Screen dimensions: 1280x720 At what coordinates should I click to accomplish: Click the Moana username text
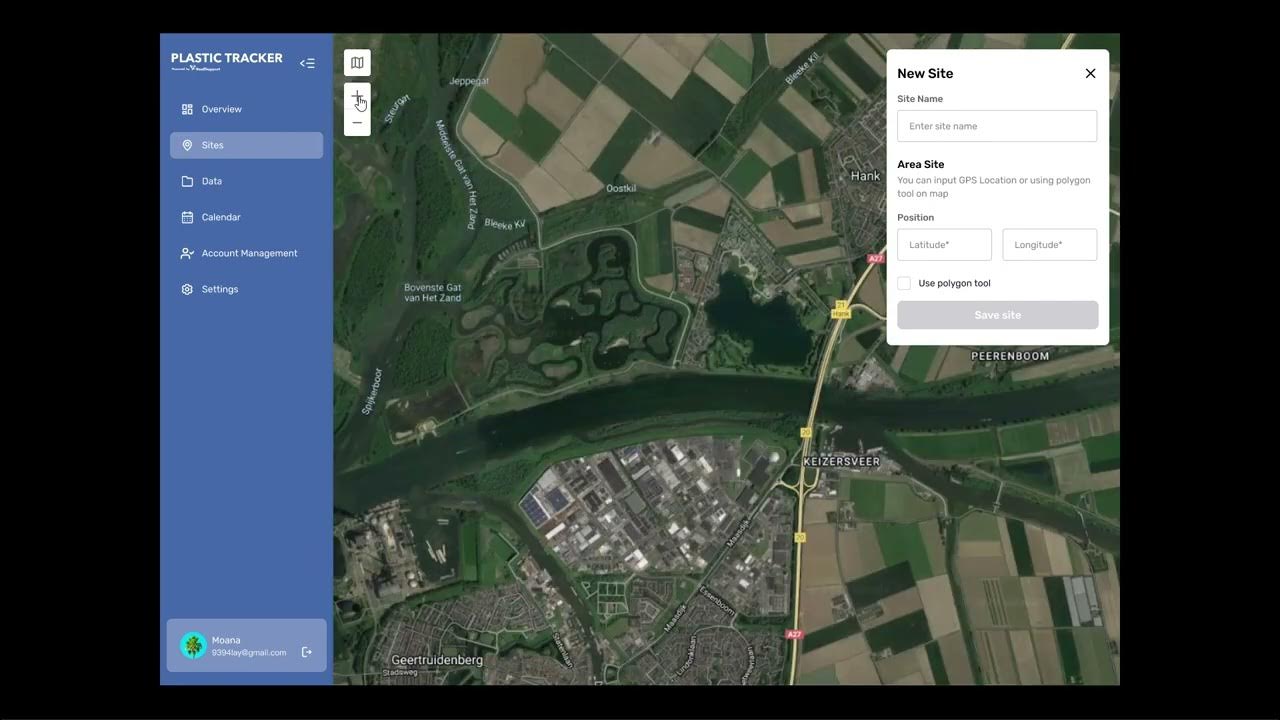coord(226,640)
